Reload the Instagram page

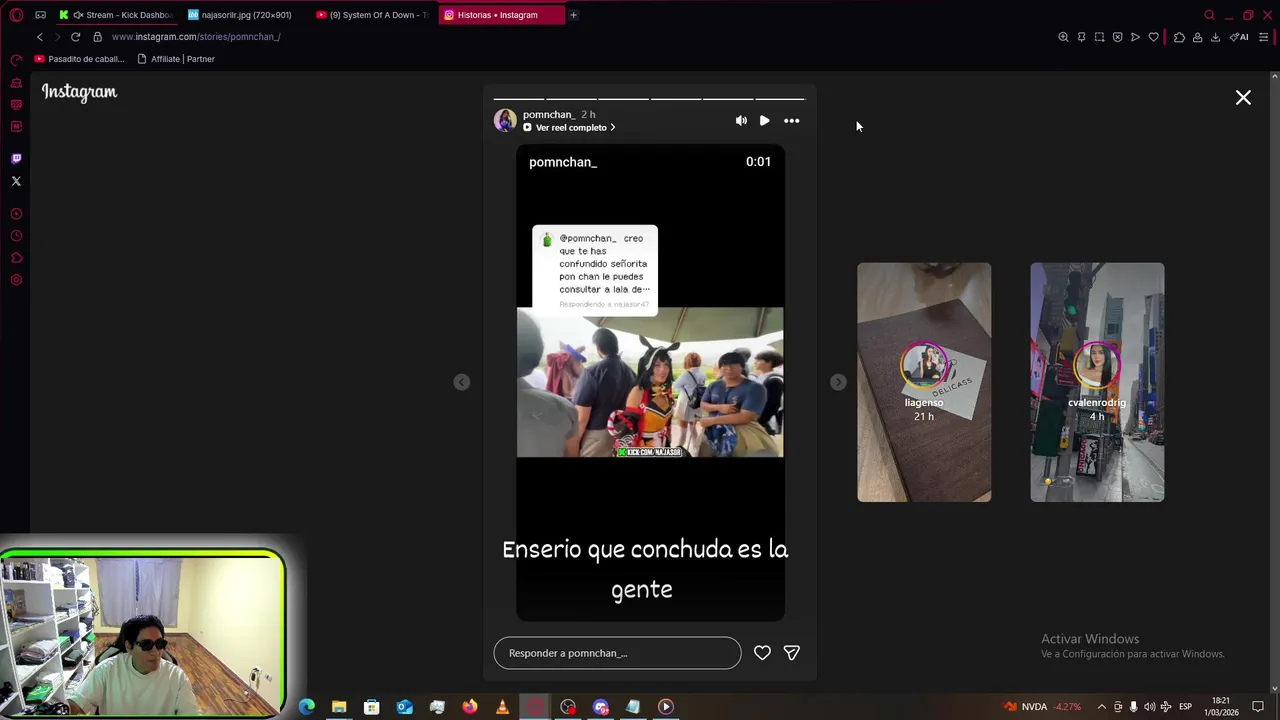pos(75,37)
